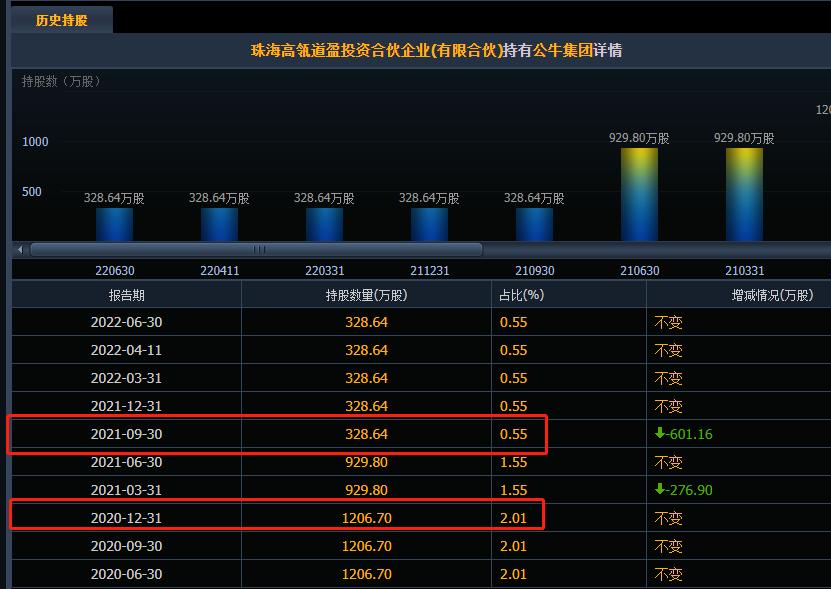Click the -601.16 change value
The height and width of the screenshot is (589, 831).
[689, 434]
